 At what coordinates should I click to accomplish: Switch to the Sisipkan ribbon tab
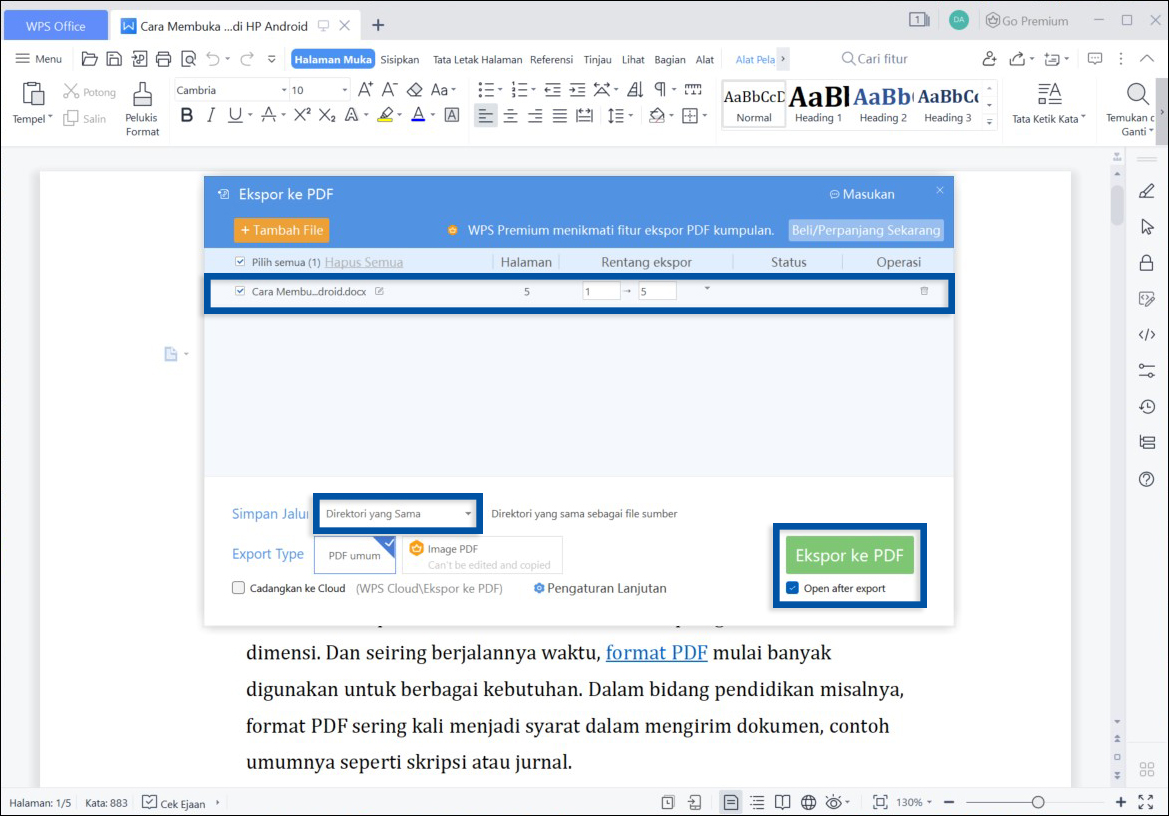399,59
